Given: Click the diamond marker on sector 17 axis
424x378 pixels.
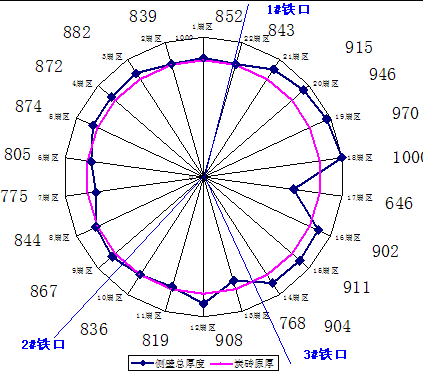Looking at the screenshot, I should pyautogui.click(x=293, y=189).
